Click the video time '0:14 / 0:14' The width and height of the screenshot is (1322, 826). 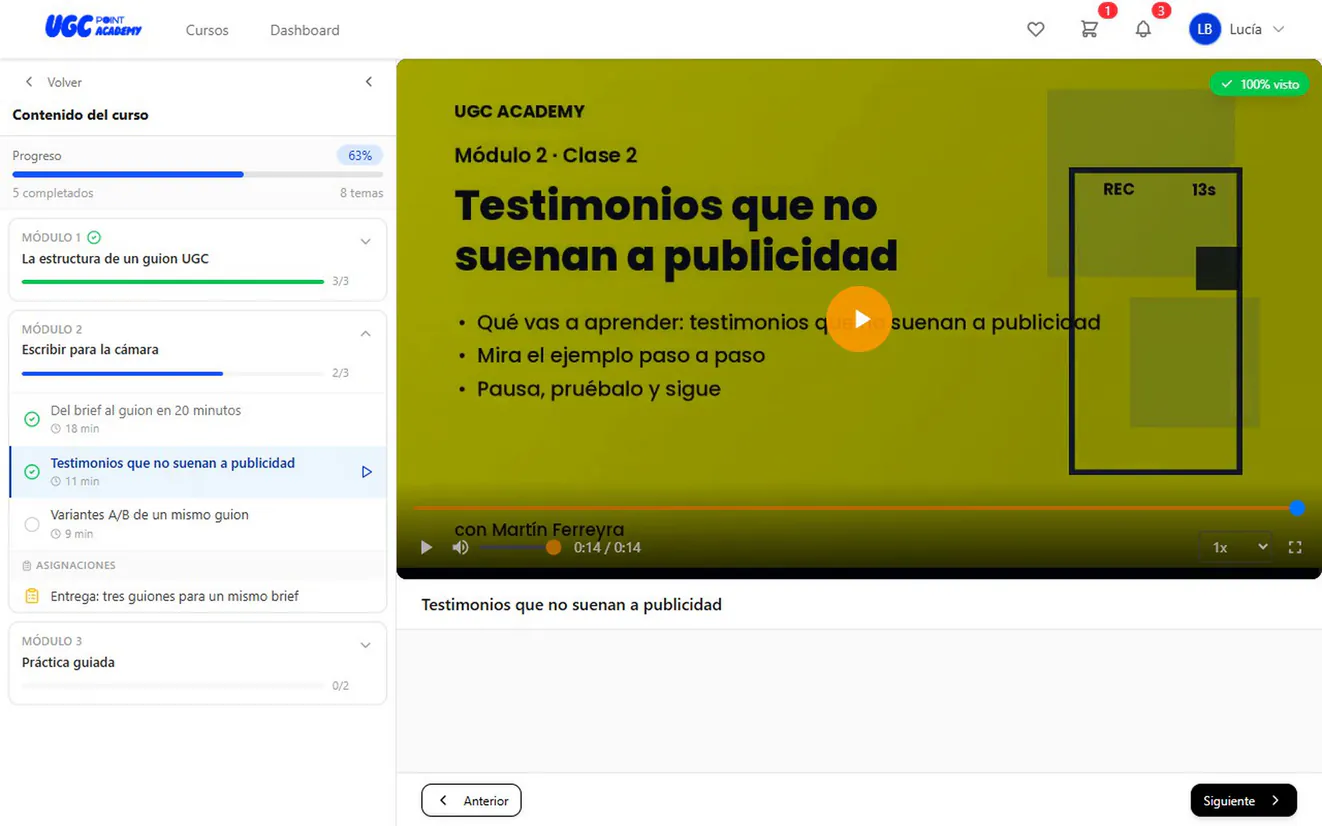pos(607,548)
